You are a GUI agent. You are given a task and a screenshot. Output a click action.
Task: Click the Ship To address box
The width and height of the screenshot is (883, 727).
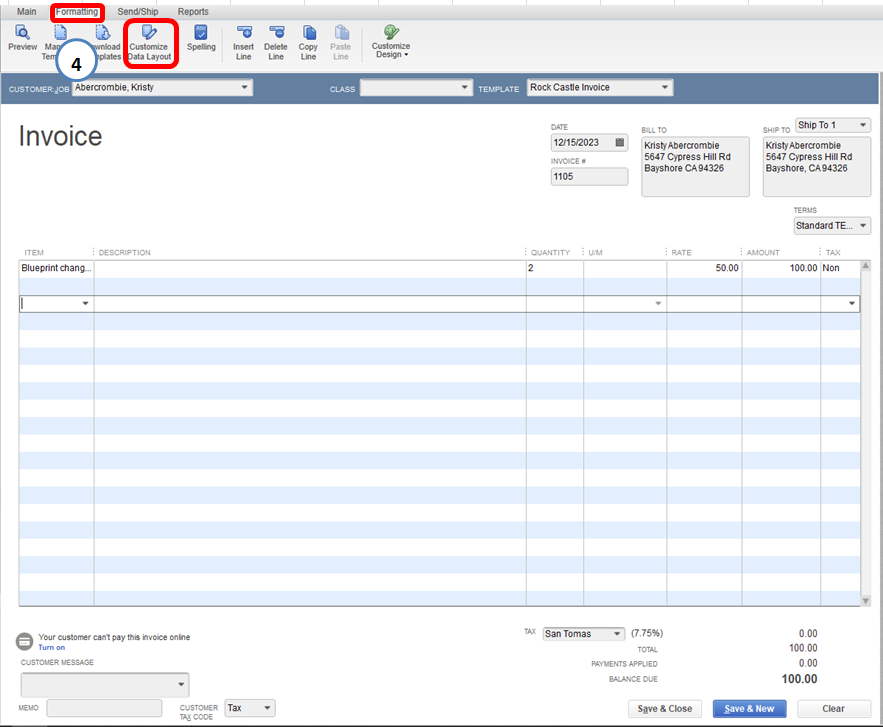coord(817,167)
